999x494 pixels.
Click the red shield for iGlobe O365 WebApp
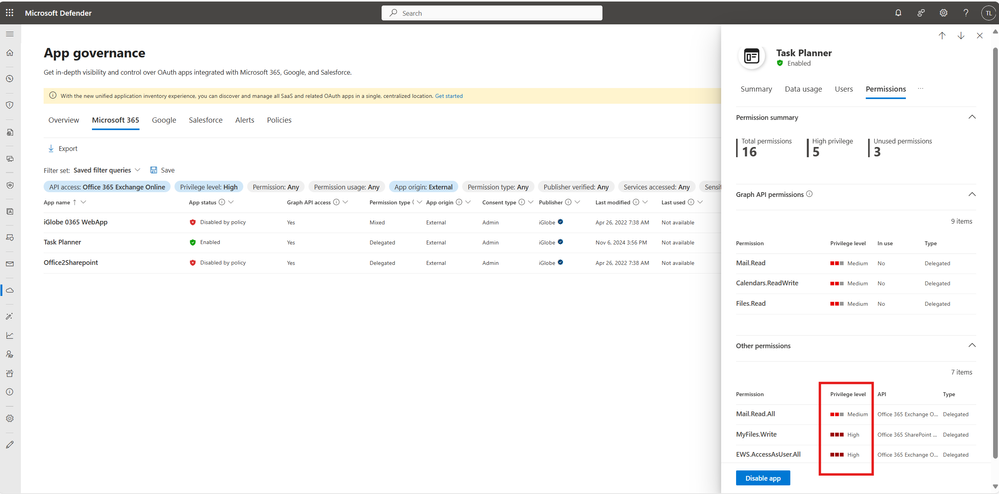tap(192, 222)
